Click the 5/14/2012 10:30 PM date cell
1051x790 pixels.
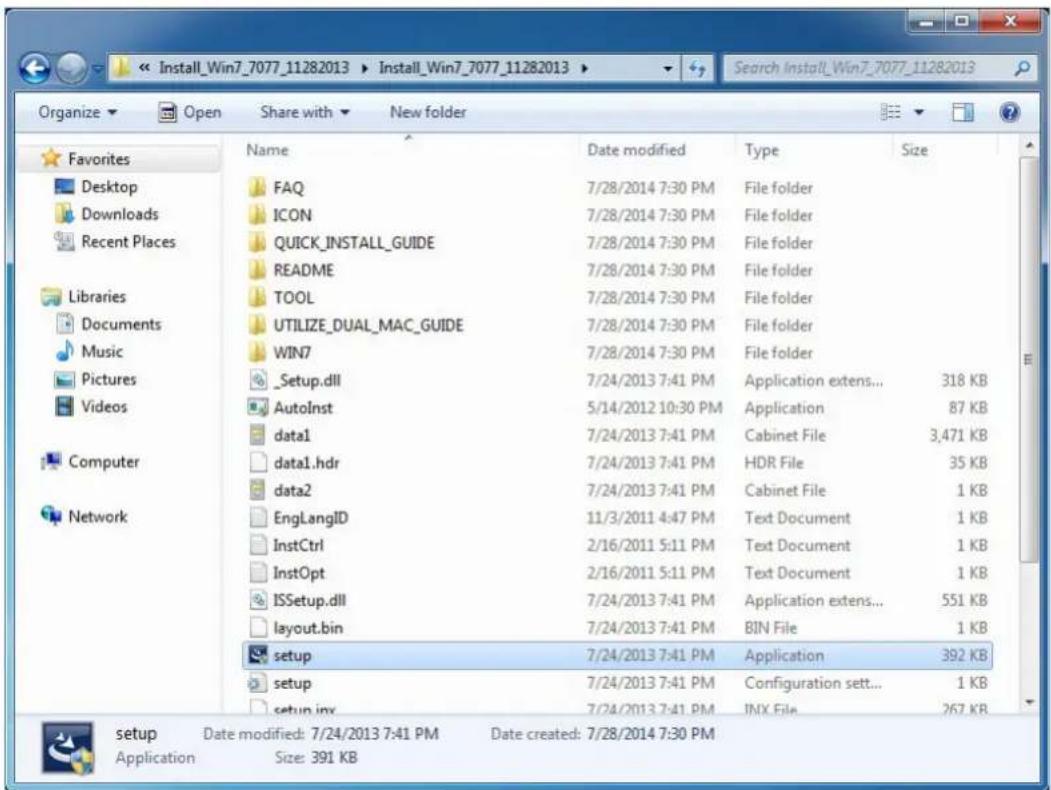tap(654, 408)
